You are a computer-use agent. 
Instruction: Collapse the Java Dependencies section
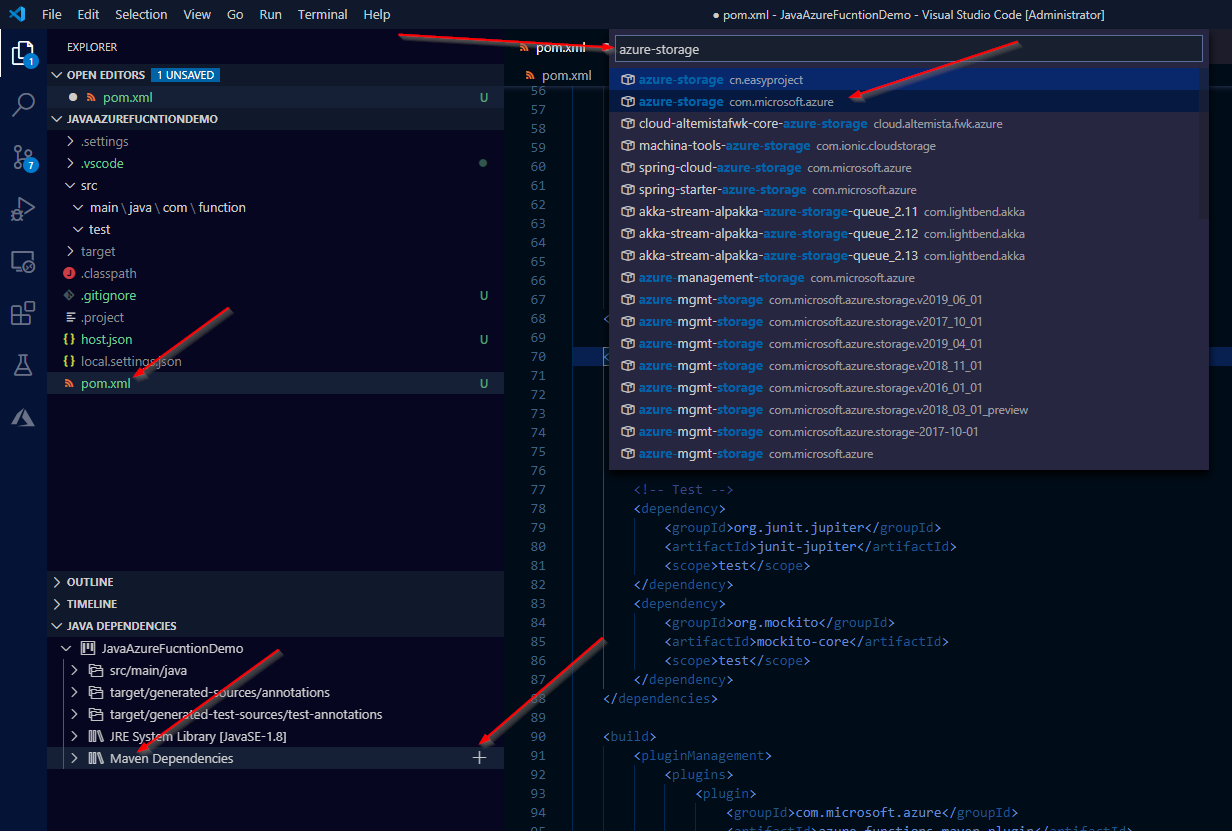coord(121,626)
